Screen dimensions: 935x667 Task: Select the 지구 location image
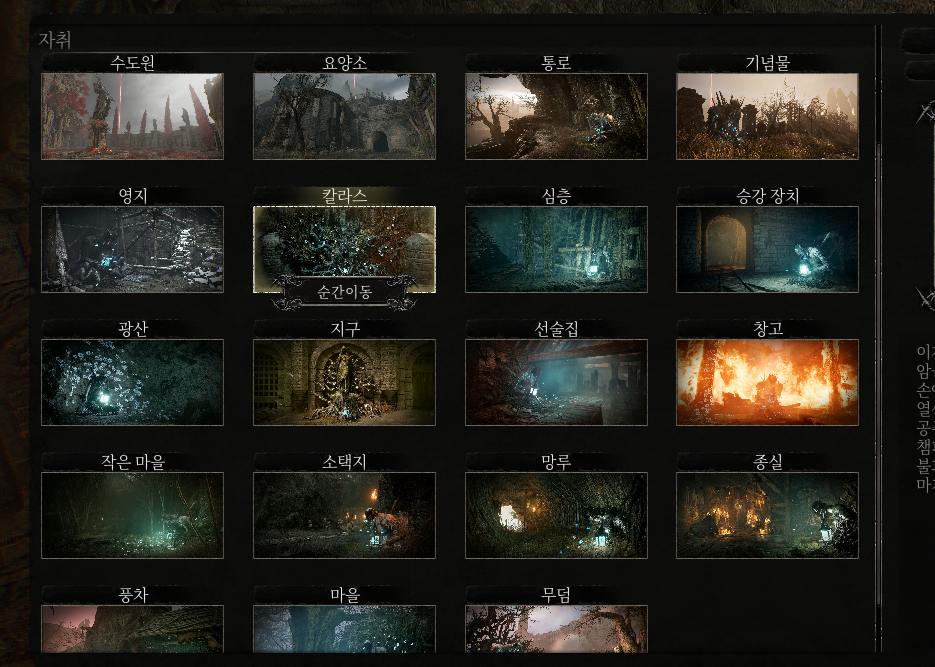point(344,382)
